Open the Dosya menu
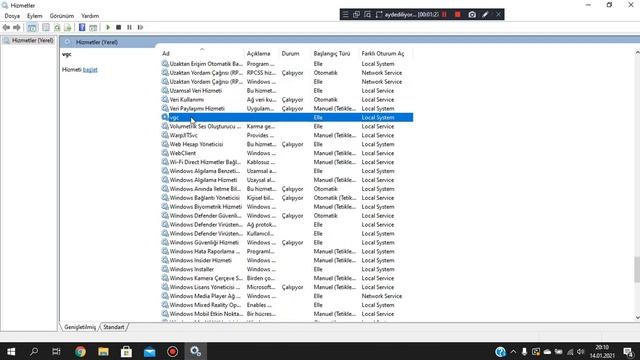 pyautogui.click(x=12, y=16)
